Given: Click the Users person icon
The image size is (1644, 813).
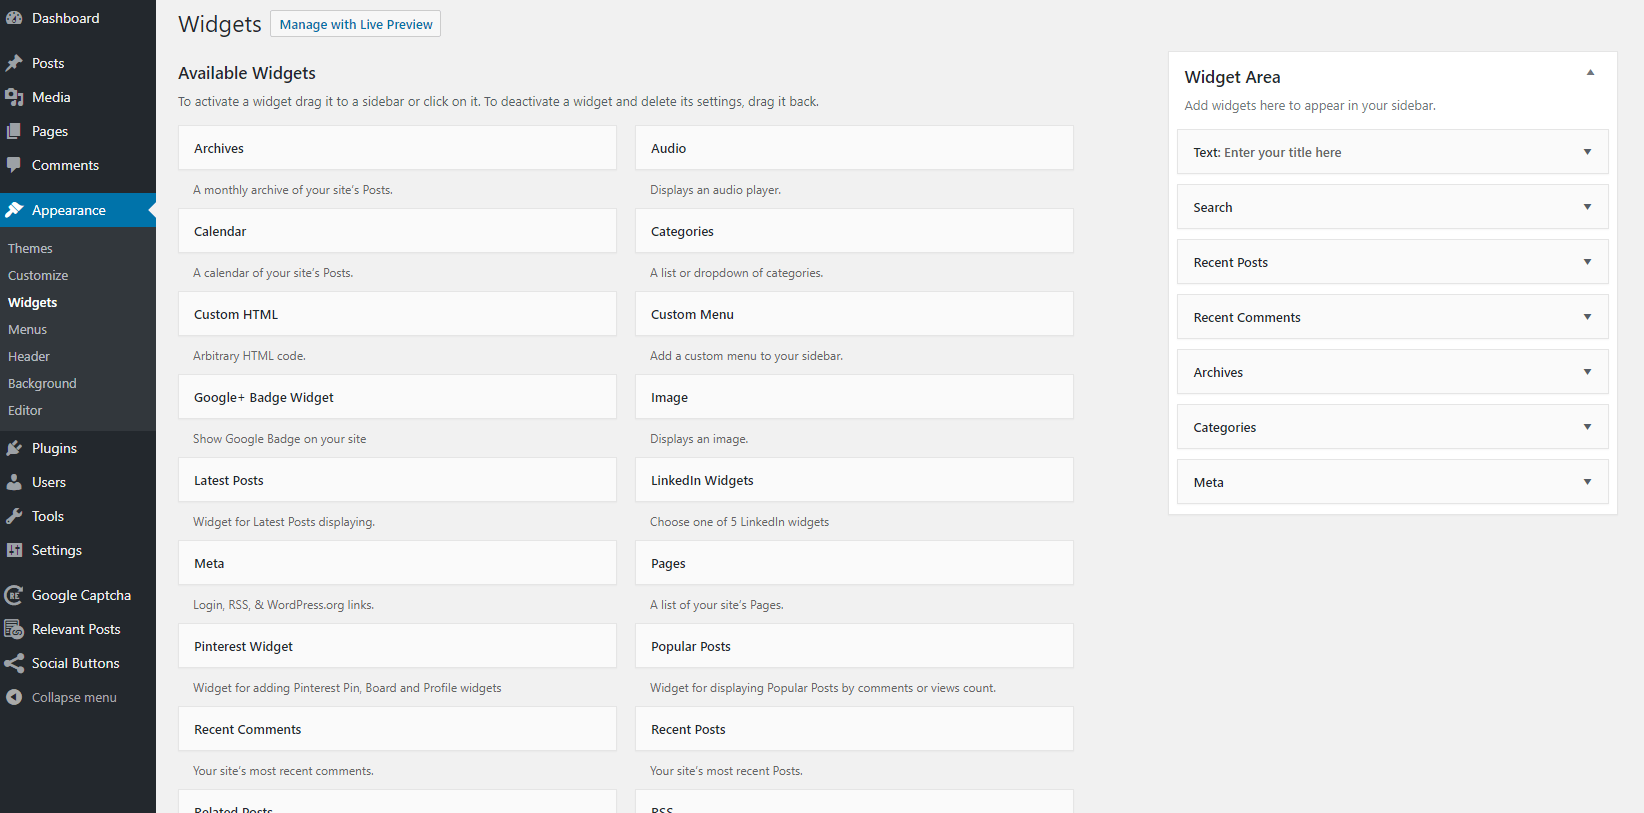Looking at the screenshot, I should 14,482.
